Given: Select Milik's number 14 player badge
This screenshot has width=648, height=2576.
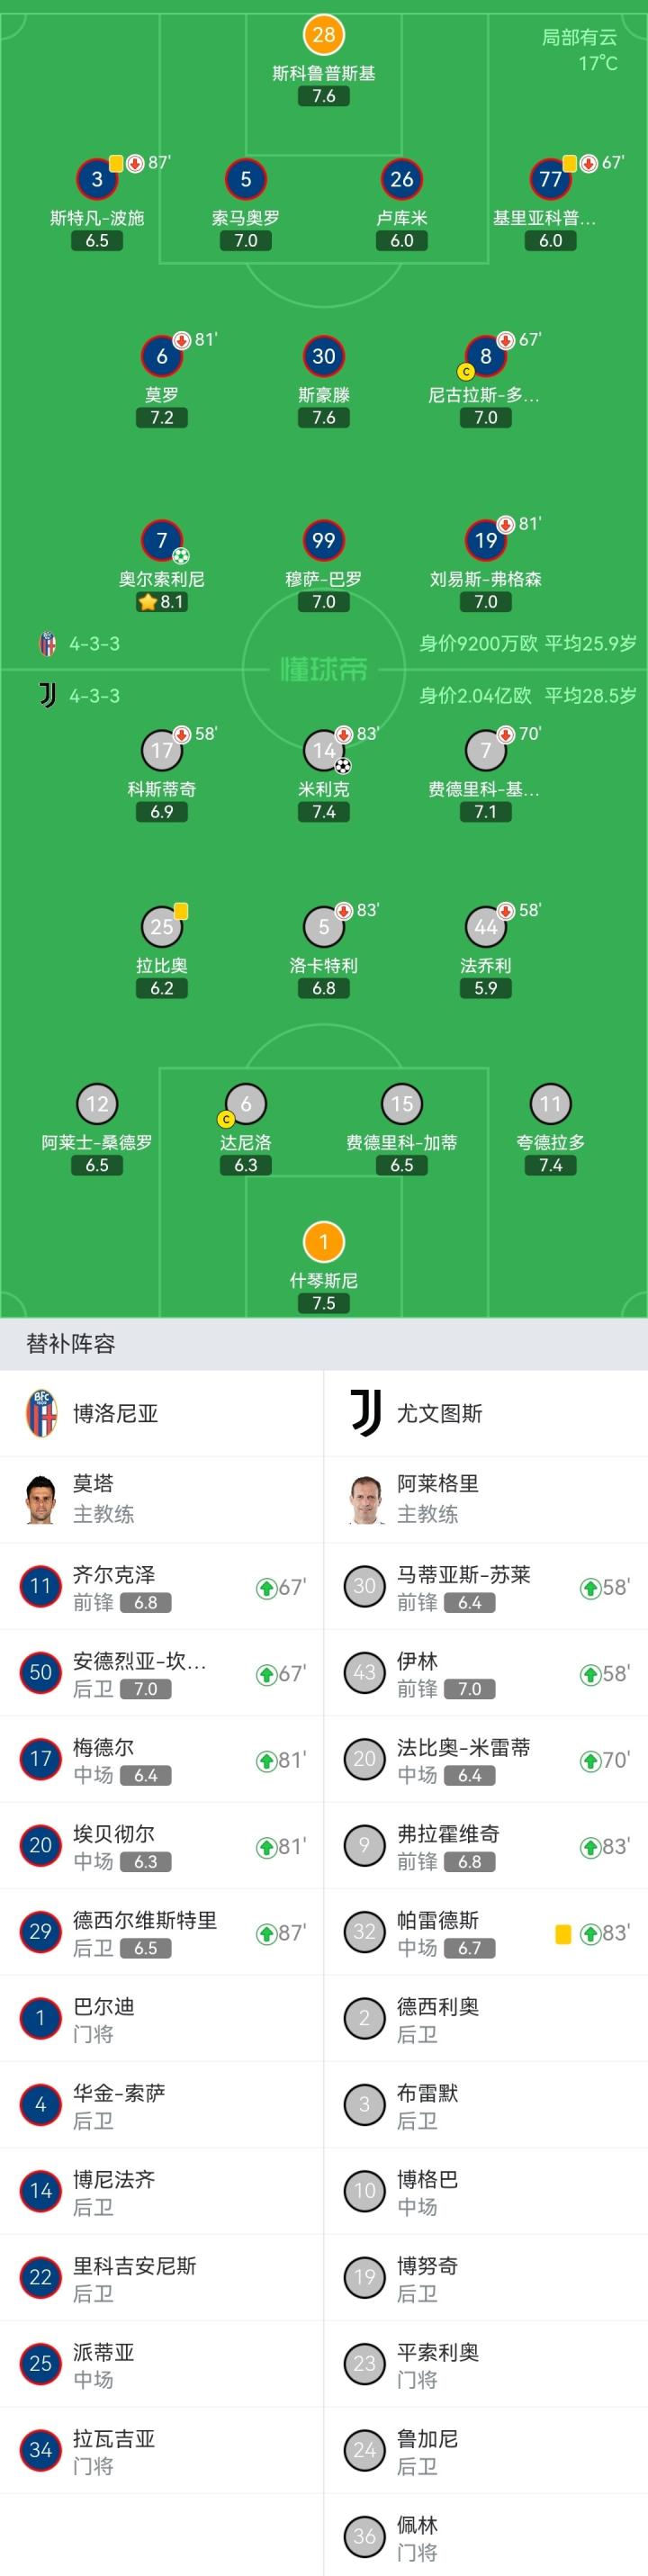Looking at the screenshot, I should 323,750.
